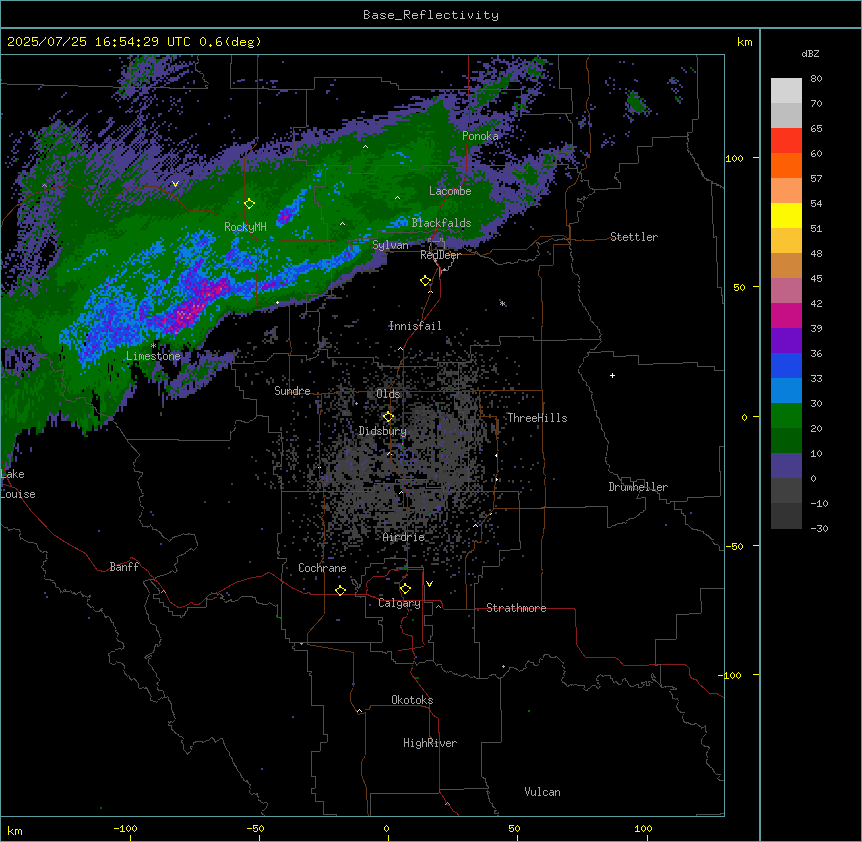This screenshot has width=862, height=842.
Task: Select the bright yellow 51-54 dBZ legend swatch
Action: click(x=786, y=215)
